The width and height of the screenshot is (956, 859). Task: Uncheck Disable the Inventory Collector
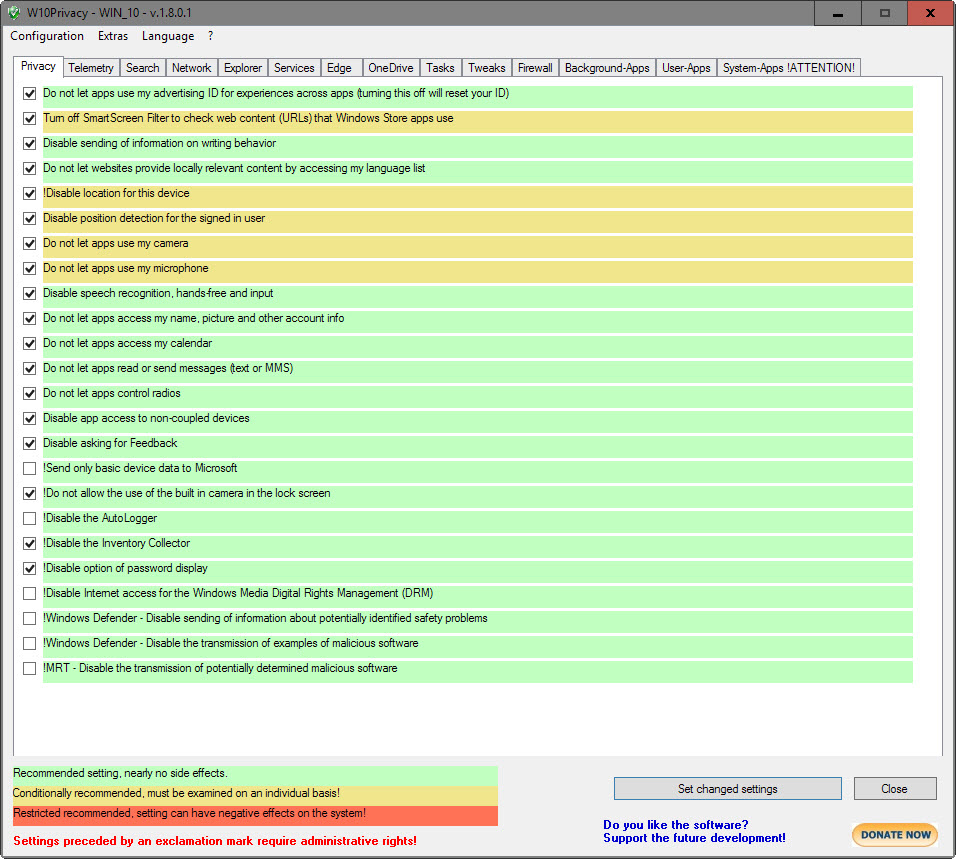pos(29,543)
